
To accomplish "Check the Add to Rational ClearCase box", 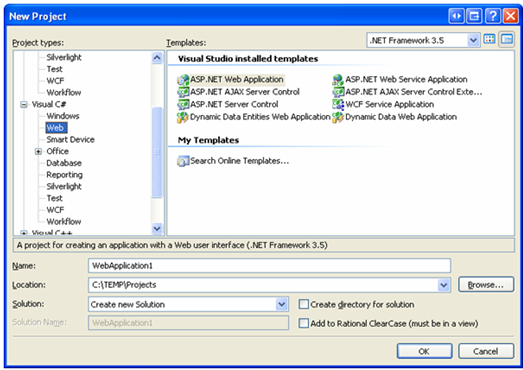I will tap(304, 323).
